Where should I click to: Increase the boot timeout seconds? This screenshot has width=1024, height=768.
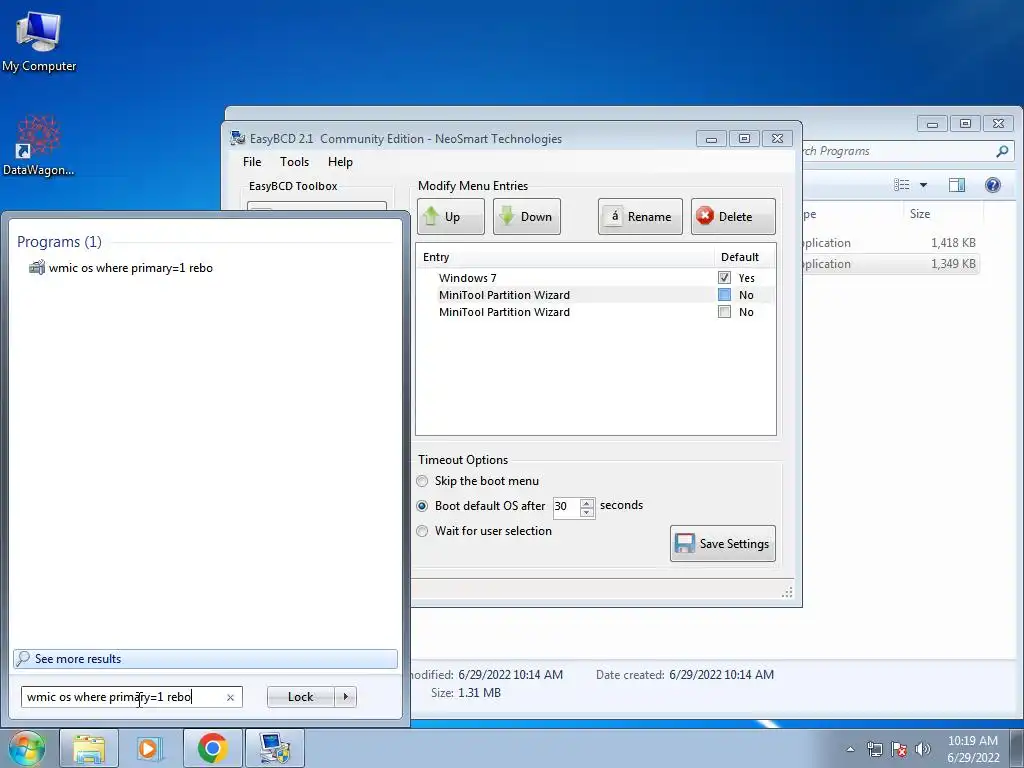[x=587, y=502]
